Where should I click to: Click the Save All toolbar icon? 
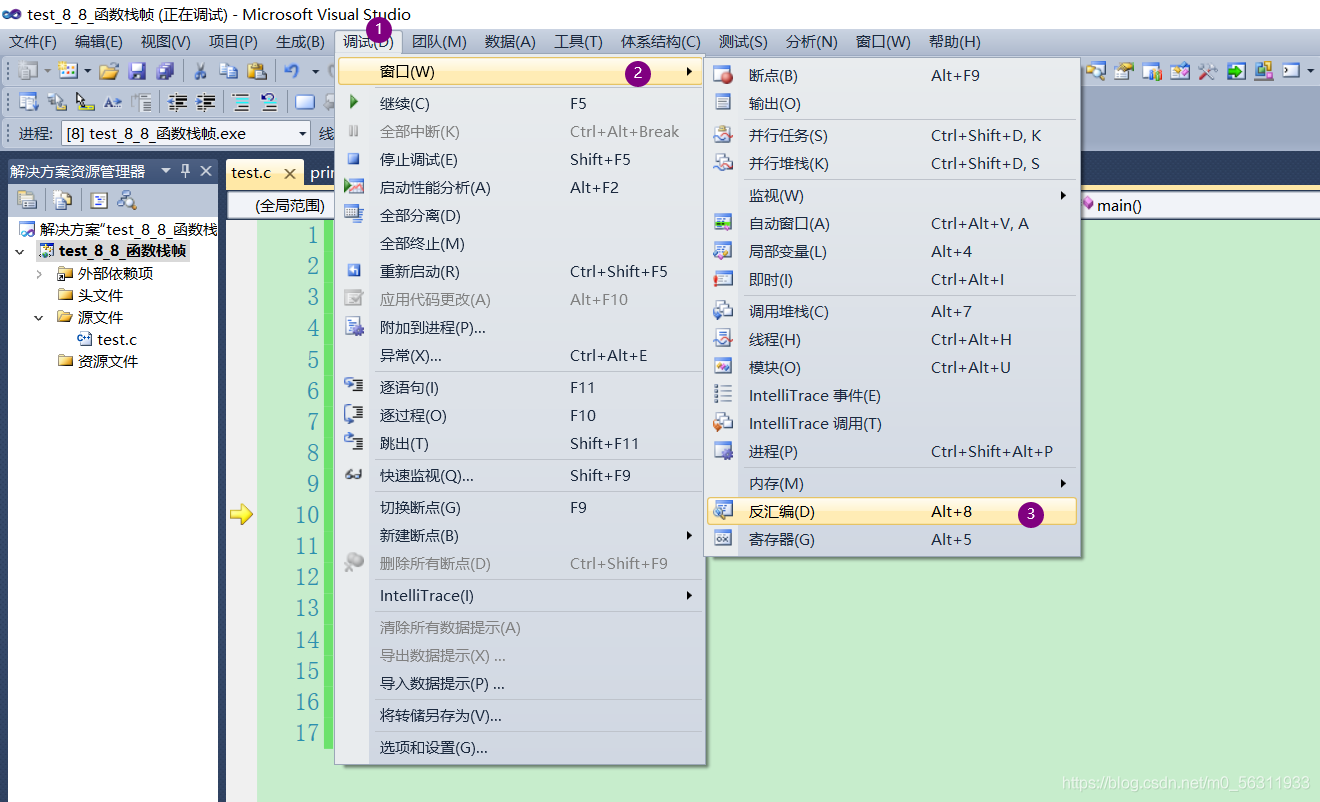click(165, 71)
